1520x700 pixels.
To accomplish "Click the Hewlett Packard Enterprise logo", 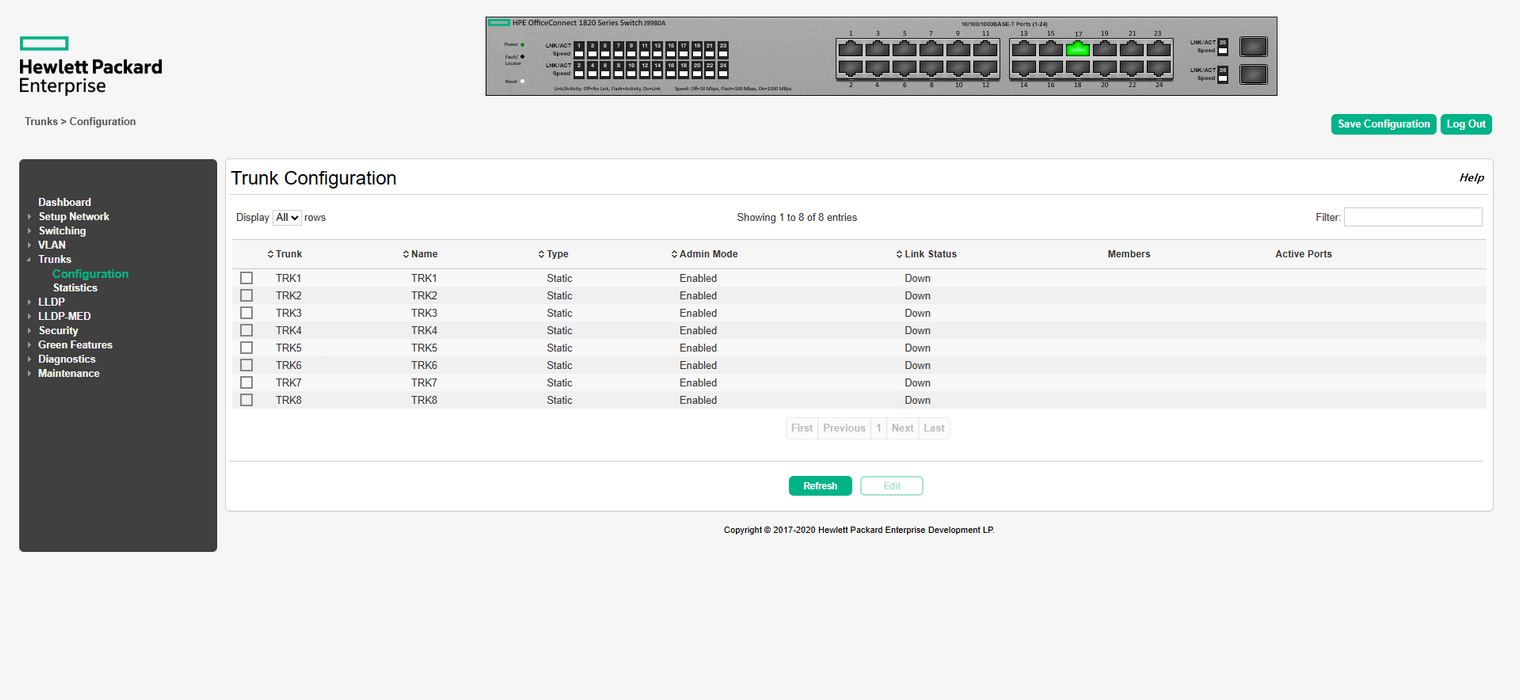I will pyautogui.click(x=90, y=65).
